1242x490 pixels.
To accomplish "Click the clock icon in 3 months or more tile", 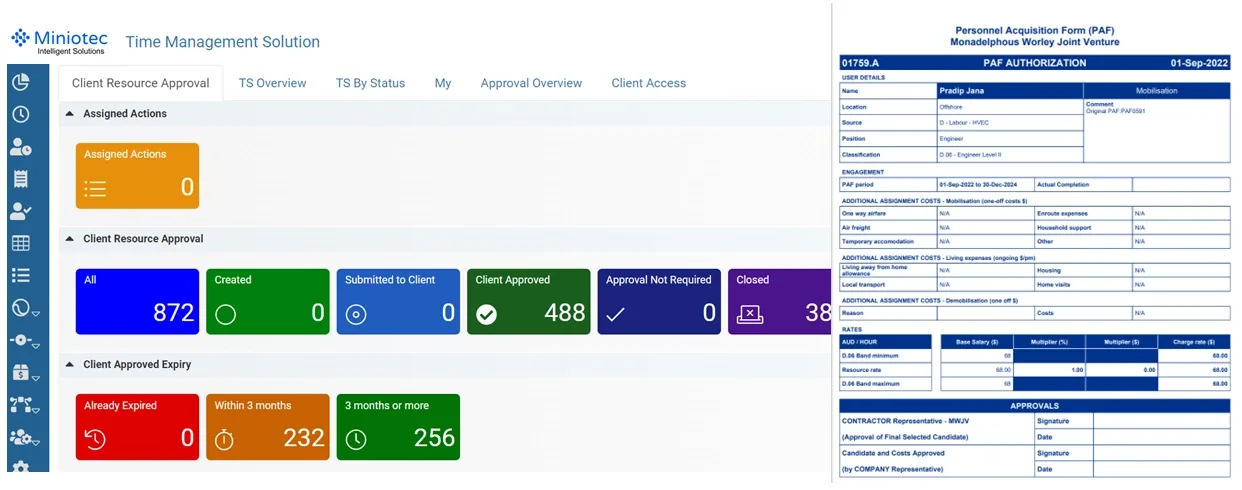I will [356, 439].
